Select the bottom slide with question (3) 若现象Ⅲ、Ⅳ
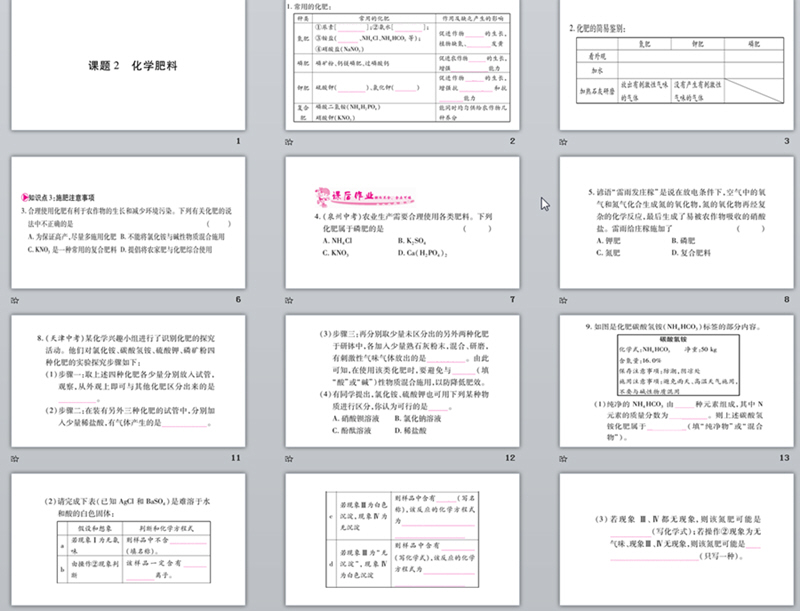The image size is (800, 611). (x=675, y=540)
